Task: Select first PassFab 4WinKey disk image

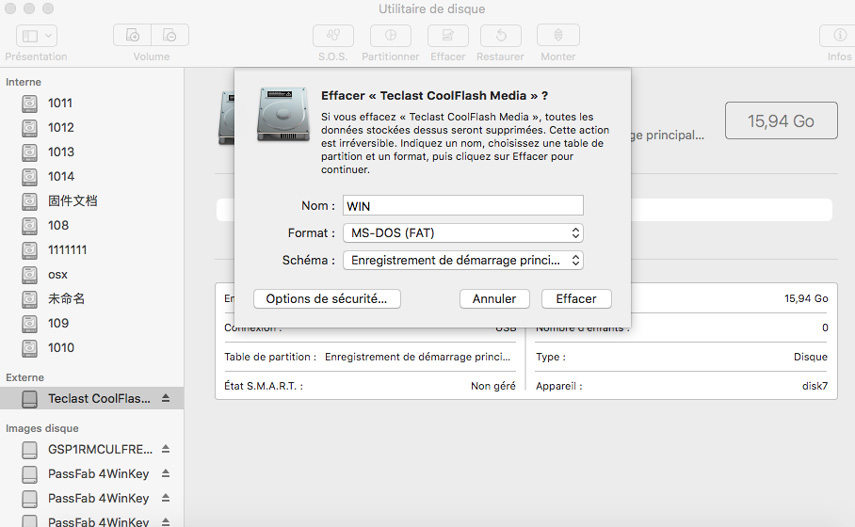Action: 98,474
